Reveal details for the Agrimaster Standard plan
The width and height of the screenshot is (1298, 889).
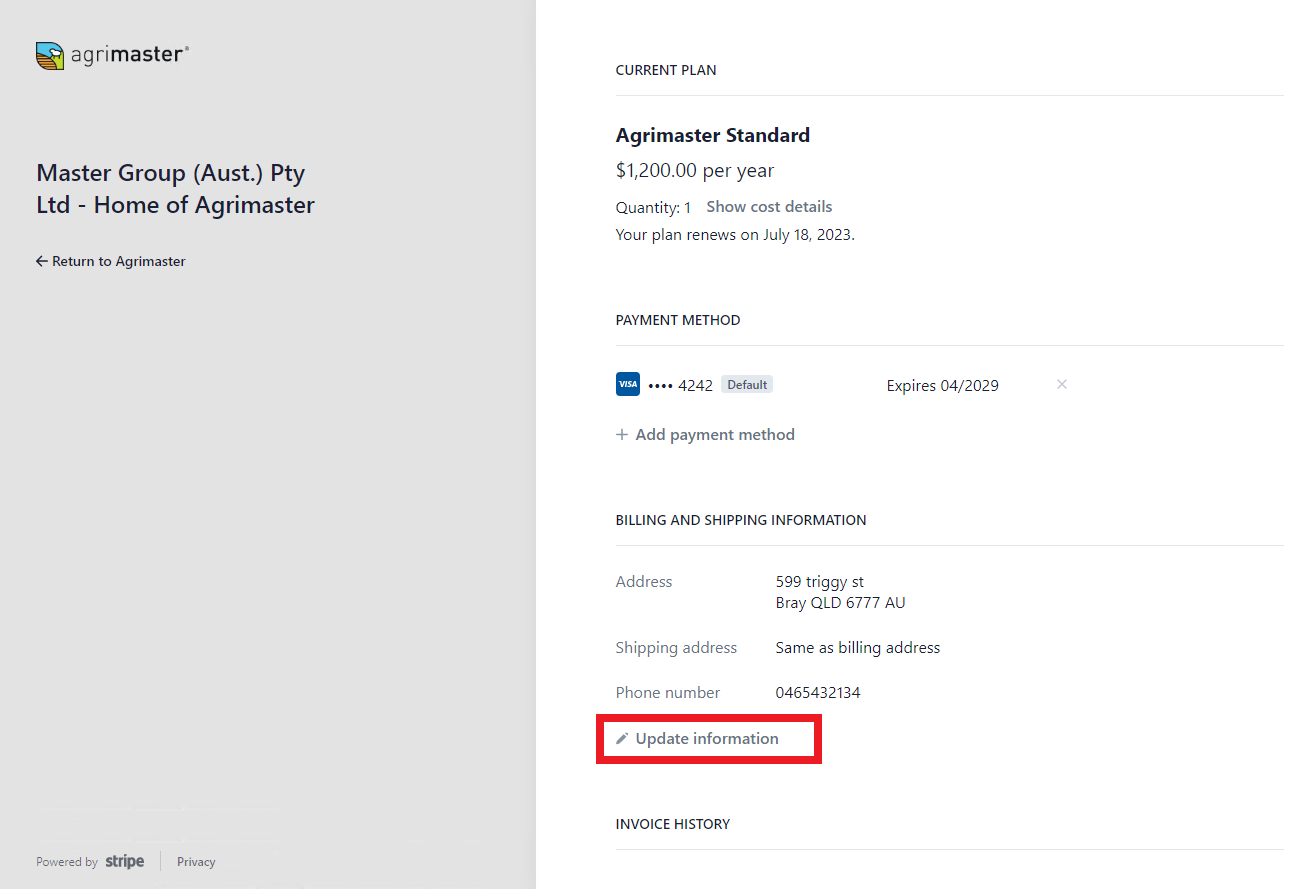(769, 206)
